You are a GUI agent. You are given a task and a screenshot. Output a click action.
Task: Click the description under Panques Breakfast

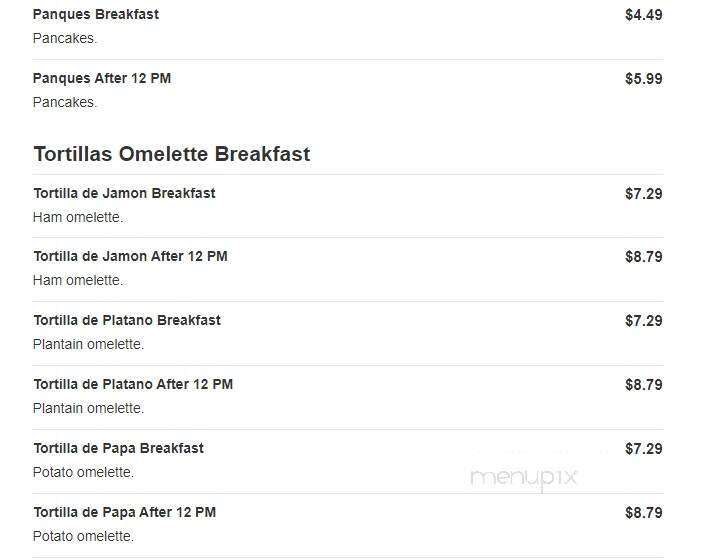[65, 39]
